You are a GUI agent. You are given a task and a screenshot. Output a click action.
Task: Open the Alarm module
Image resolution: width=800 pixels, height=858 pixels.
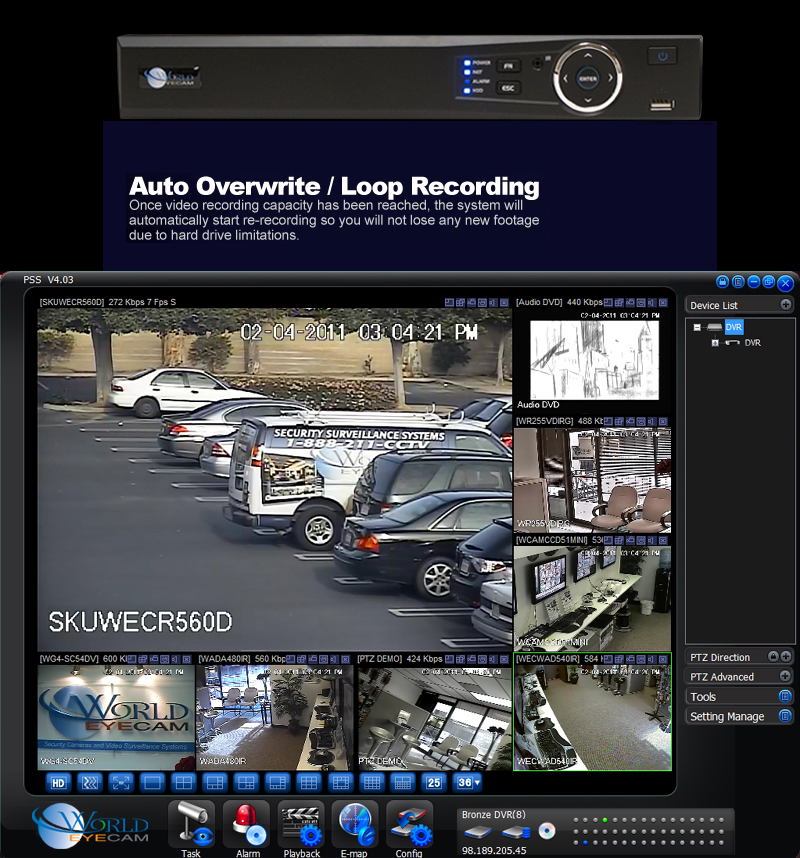pyautogui.click(x=248, y=828)
